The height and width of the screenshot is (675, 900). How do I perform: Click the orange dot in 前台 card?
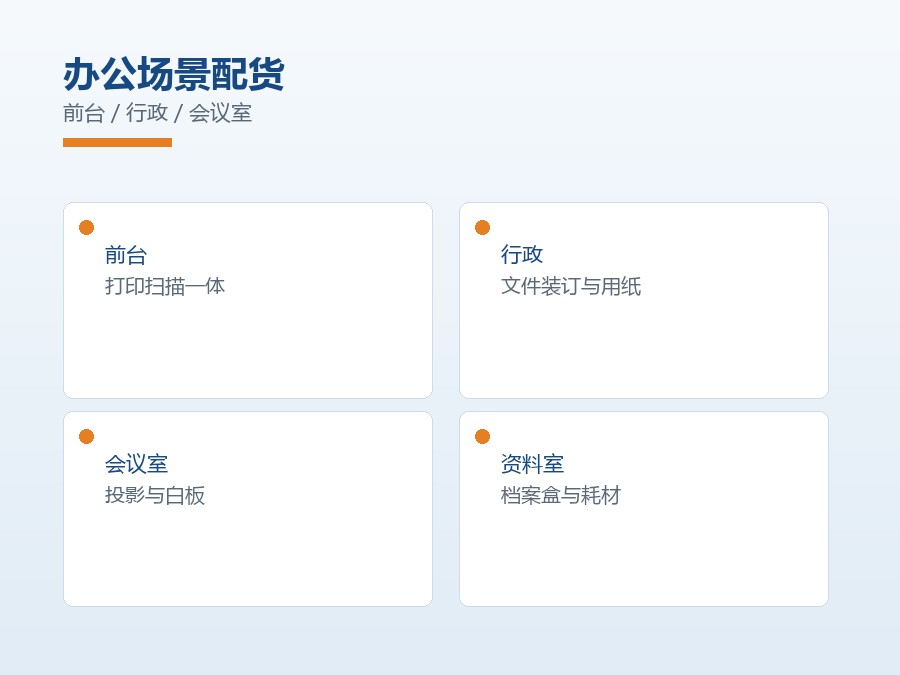click(86, 227)
